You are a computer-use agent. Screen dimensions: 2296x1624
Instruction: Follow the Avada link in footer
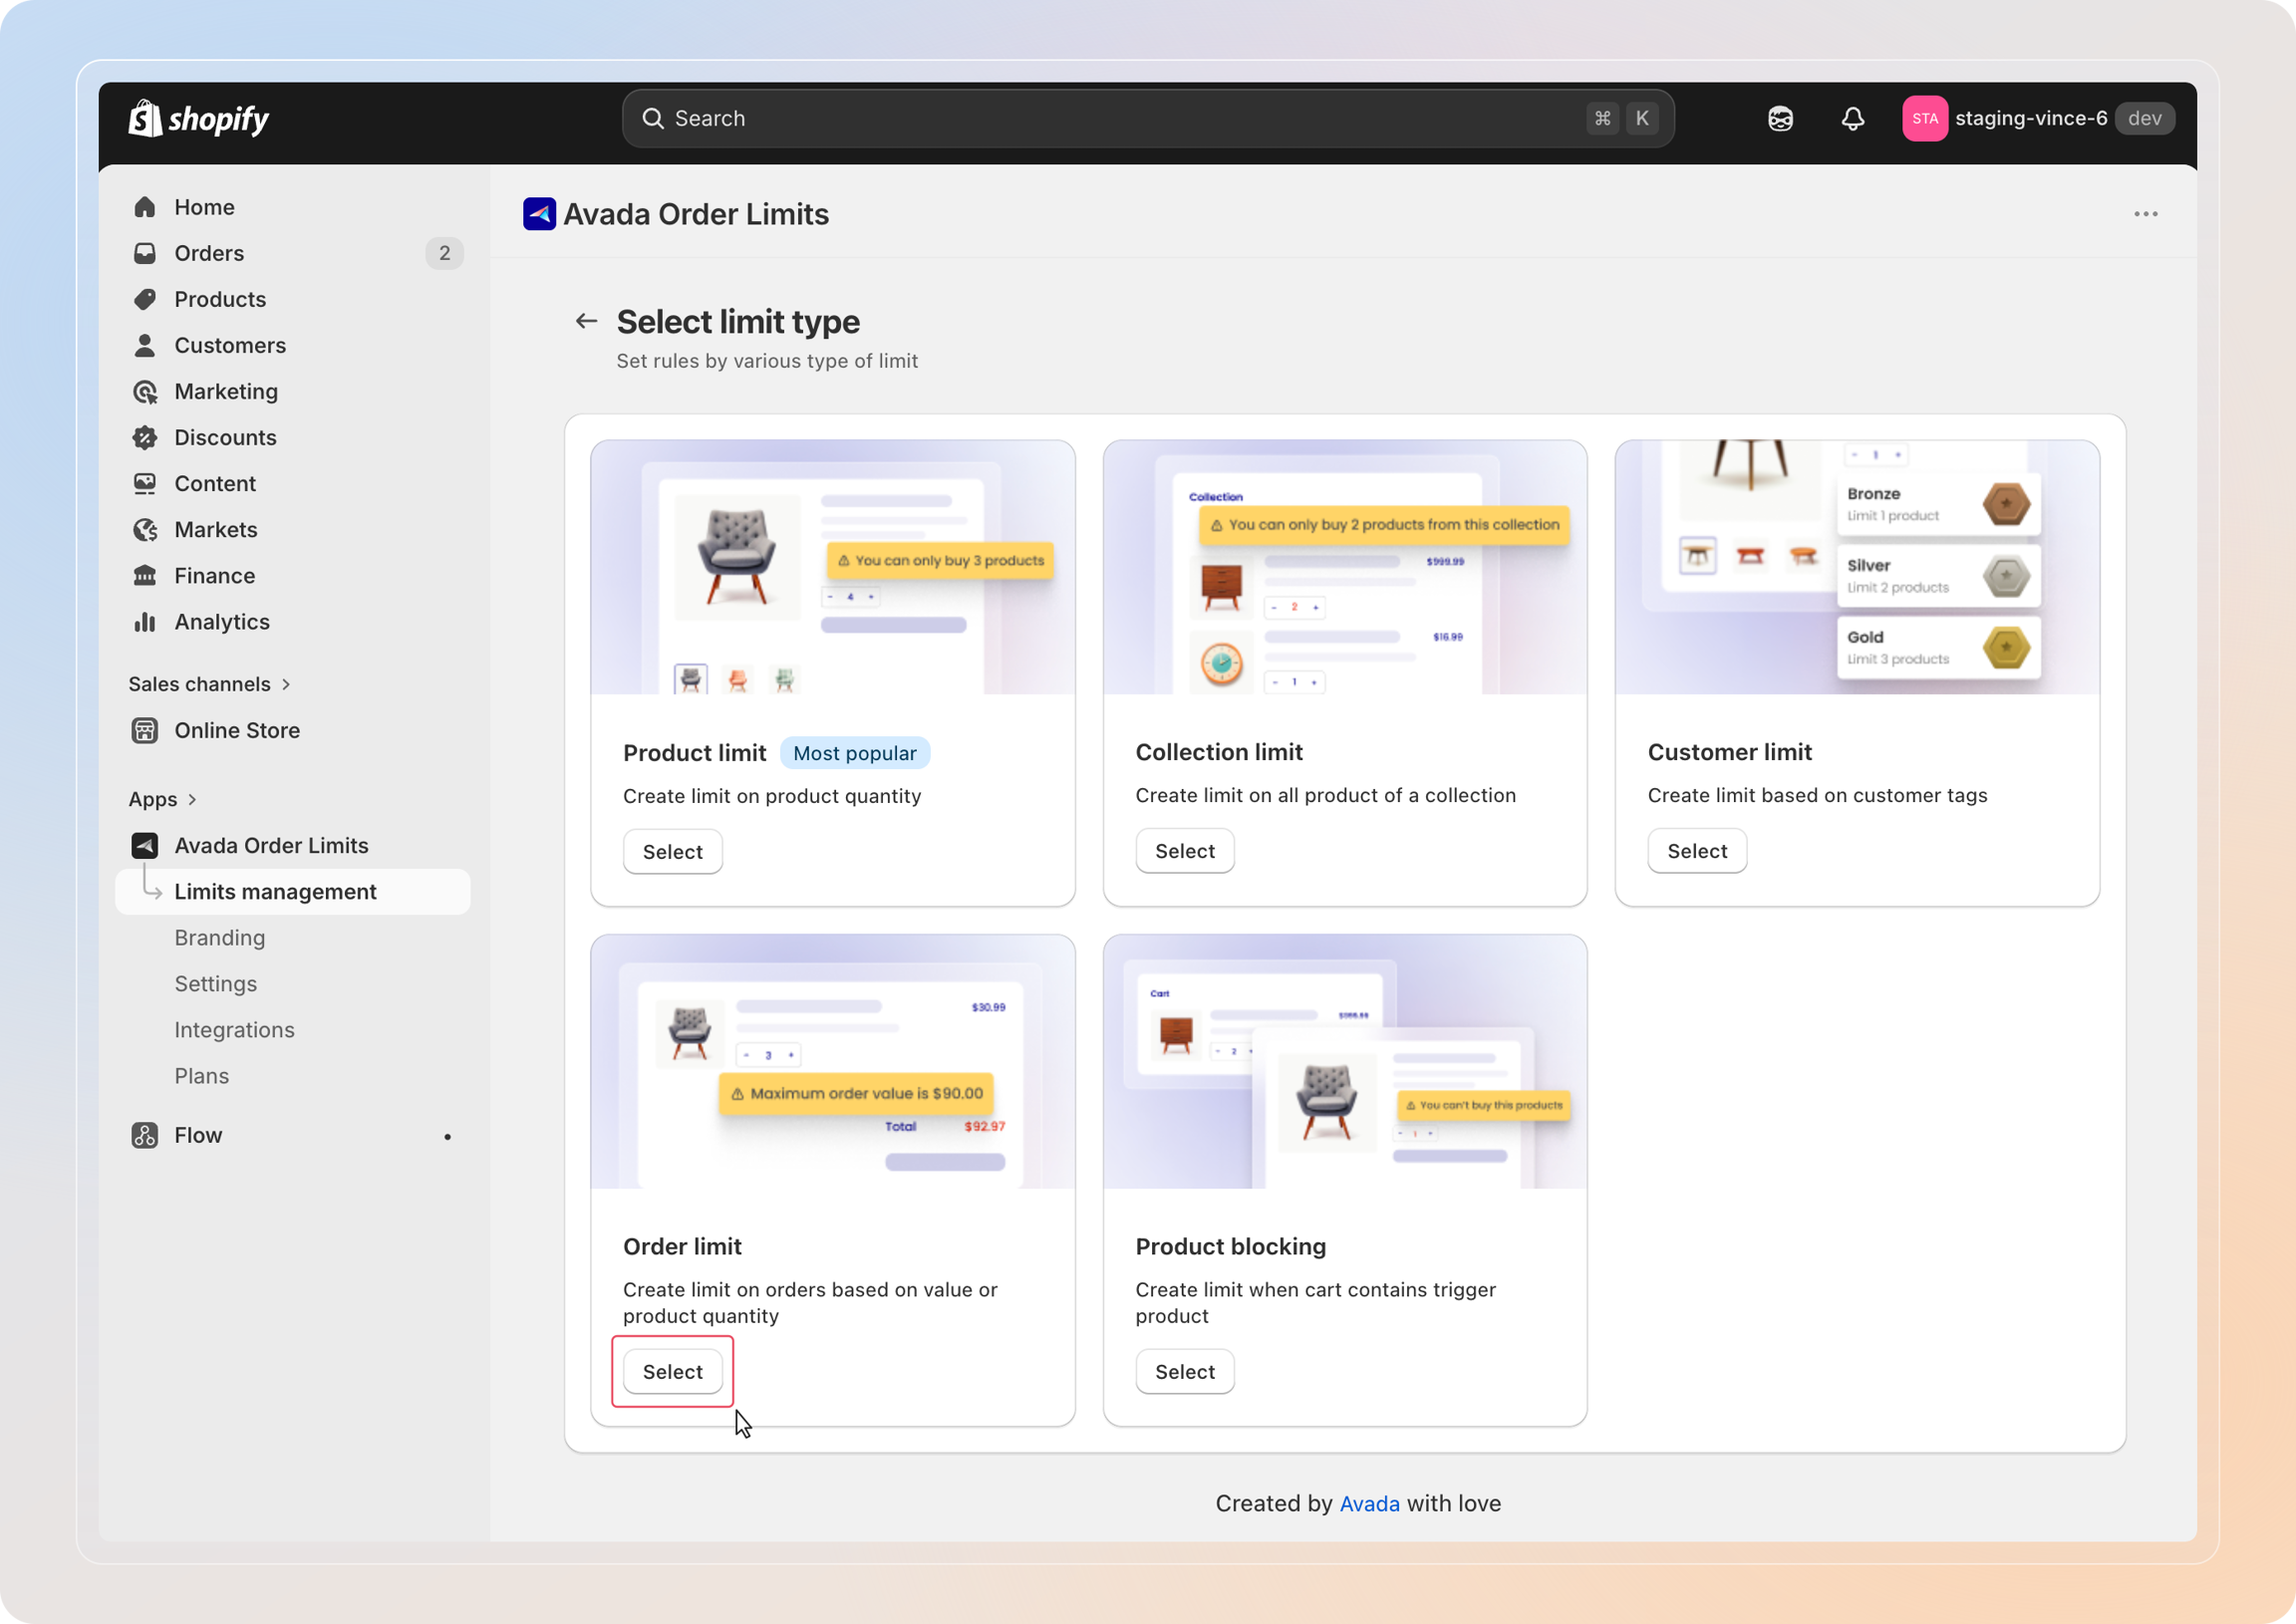coord(1369,1503)
